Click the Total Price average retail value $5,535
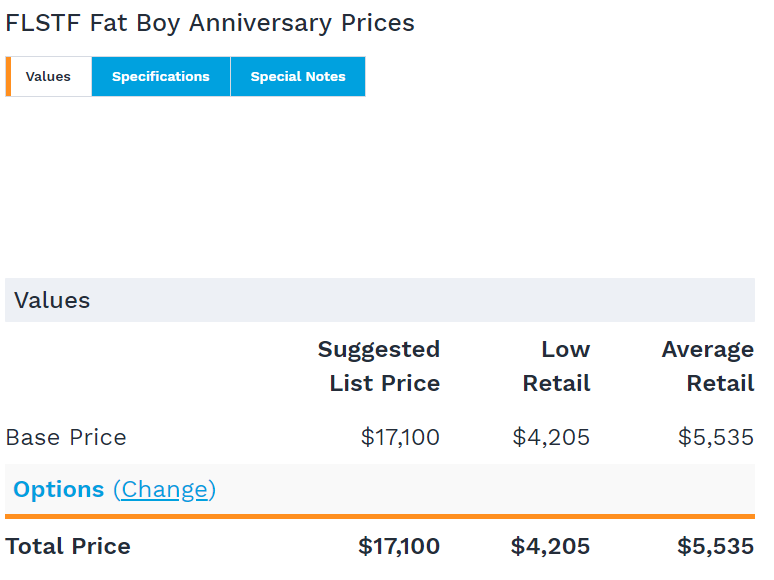This screenshot has width=774, height=580. click(x=715, y=546)
